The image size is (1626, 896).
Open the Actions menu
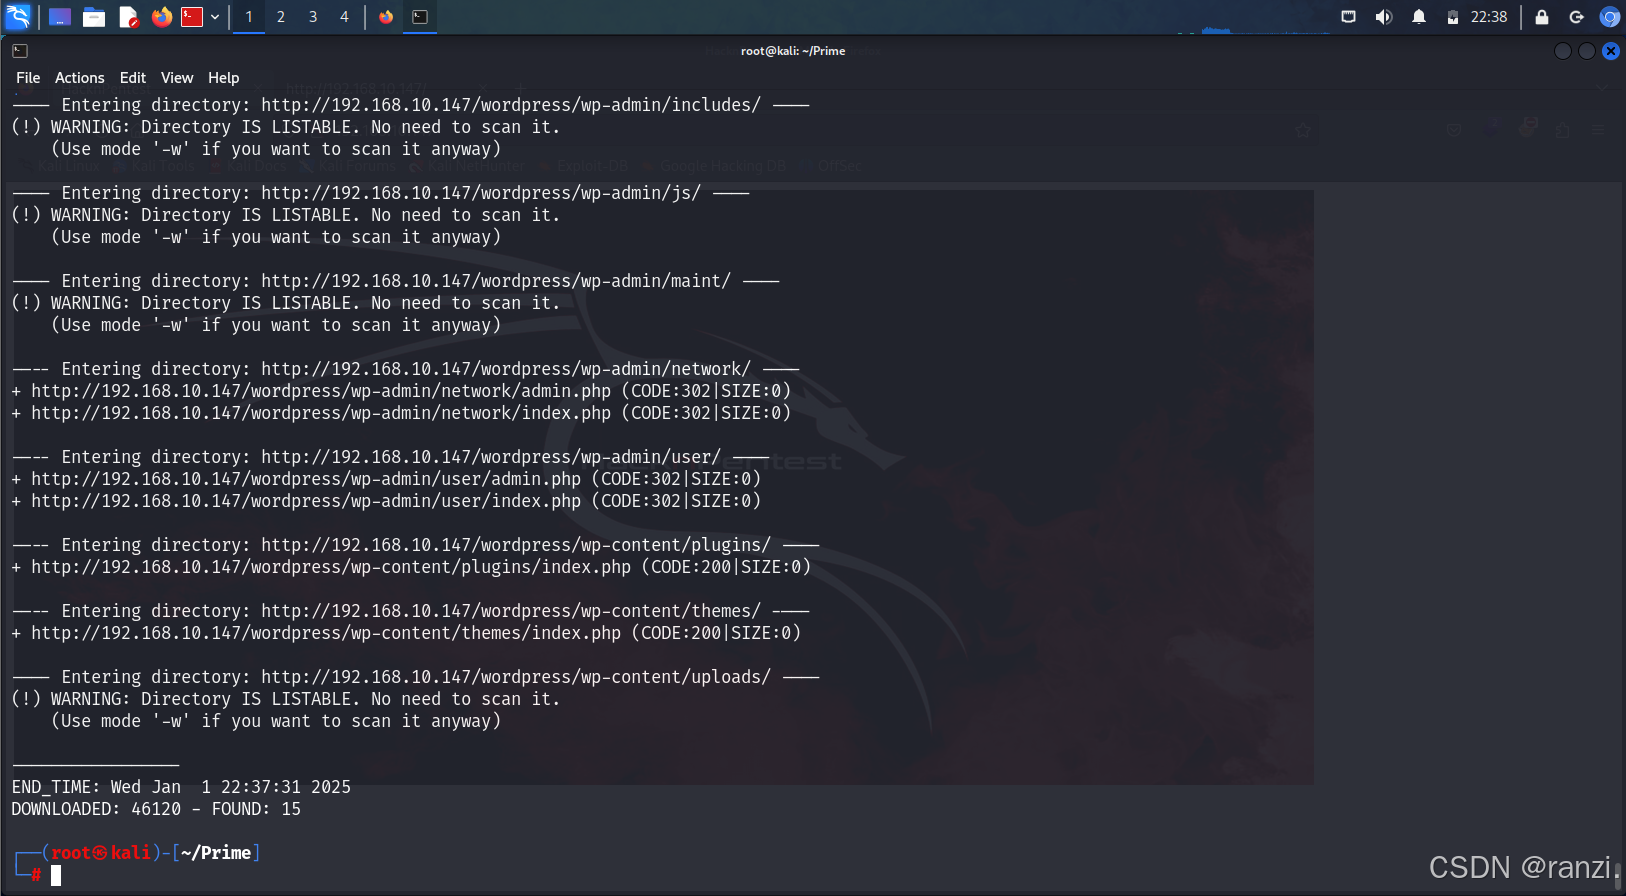coord(80,78)
